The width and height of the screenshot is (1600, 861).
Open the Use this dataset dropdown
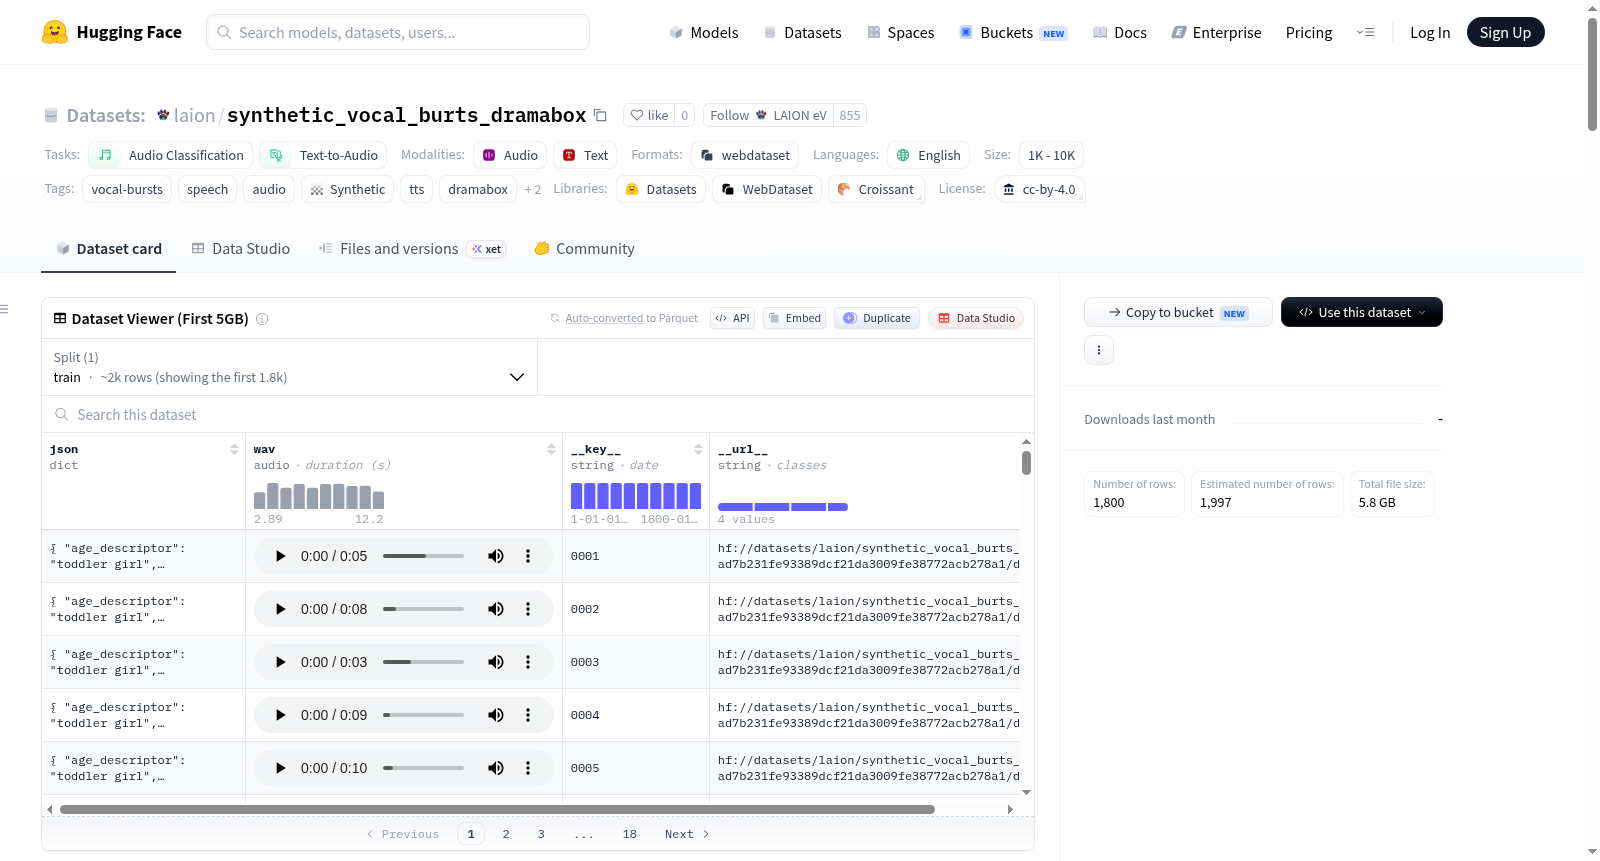(x=1362, y=312)
